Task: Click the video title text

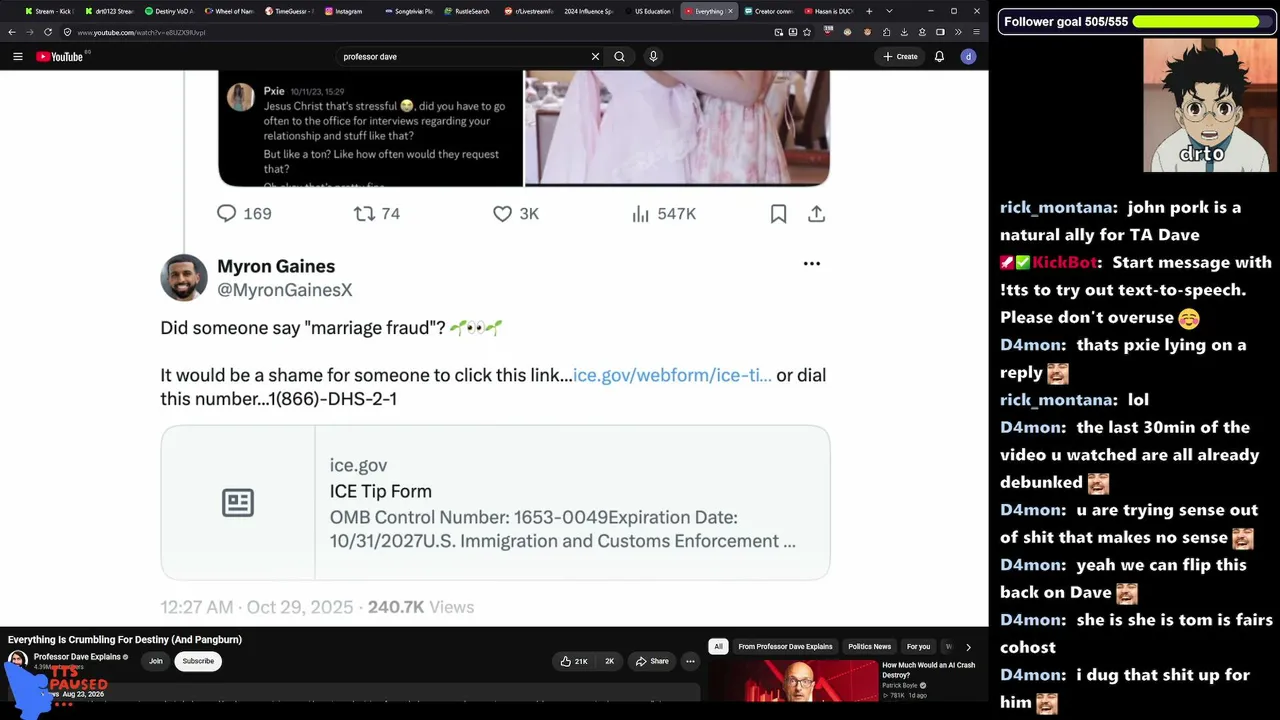Action: pyautogui.click(x=125, y=640)
